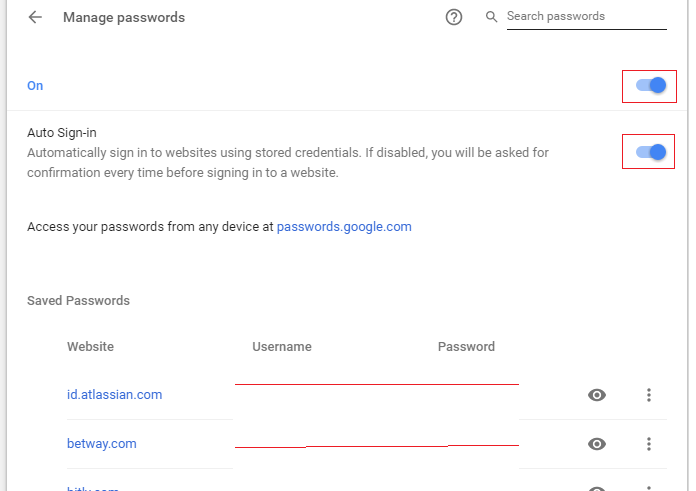This screenshot has width=696, height=491.
Task: Show password for id.atlassian.com
Action: pyautogui.click(x=597, y=395)
